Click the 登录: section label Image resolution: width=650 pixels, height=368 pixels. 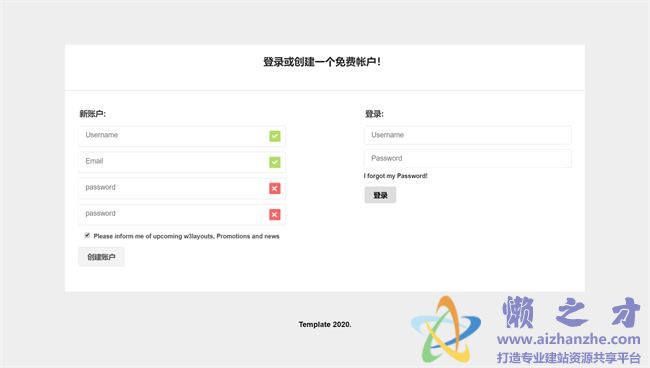(x=374, y=114)
